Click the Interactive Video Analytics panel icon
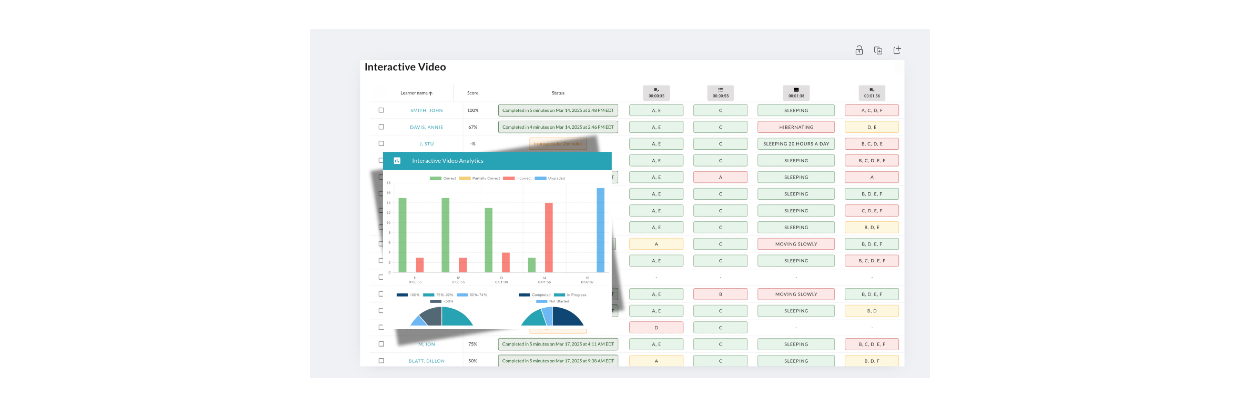Screen dimensions: 1240x400 point(397,160)
